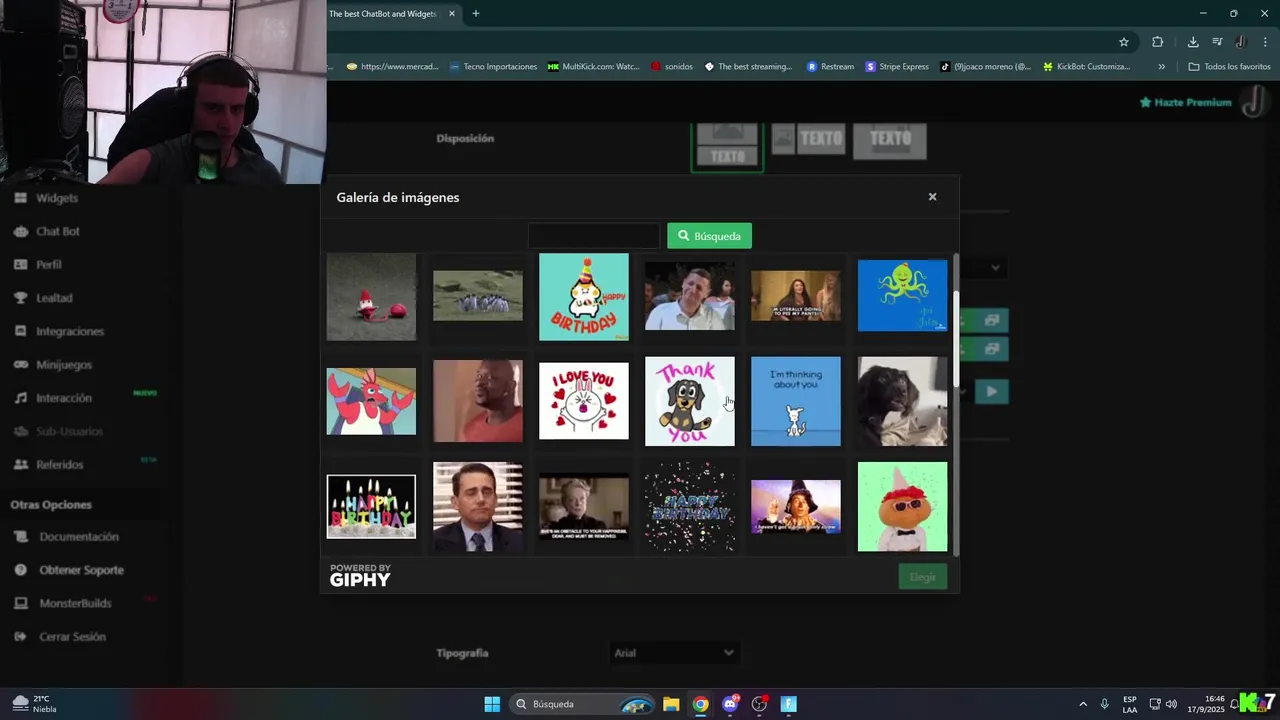Pick the green octopus on blue GIF
Viewport: 1280px width, 720px height.
pos(902,295)
